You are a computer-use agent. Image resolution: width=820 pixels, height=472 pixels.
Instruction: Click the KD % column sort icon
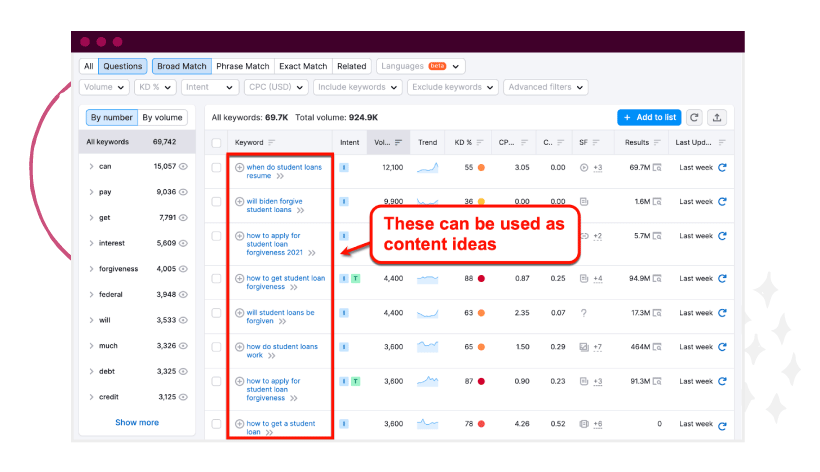pos(483,143)
